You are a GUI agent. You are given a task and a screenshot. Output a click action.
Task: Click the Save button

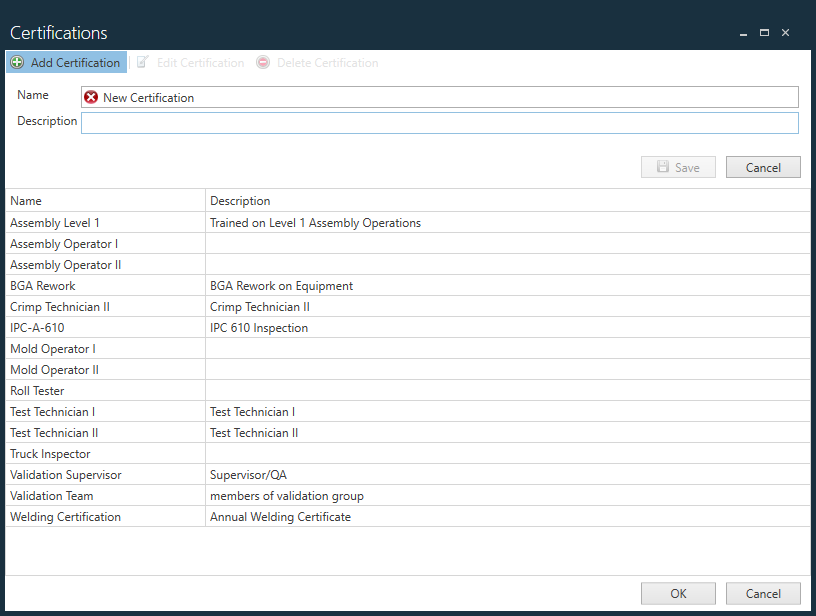click(x=678, y=167)
